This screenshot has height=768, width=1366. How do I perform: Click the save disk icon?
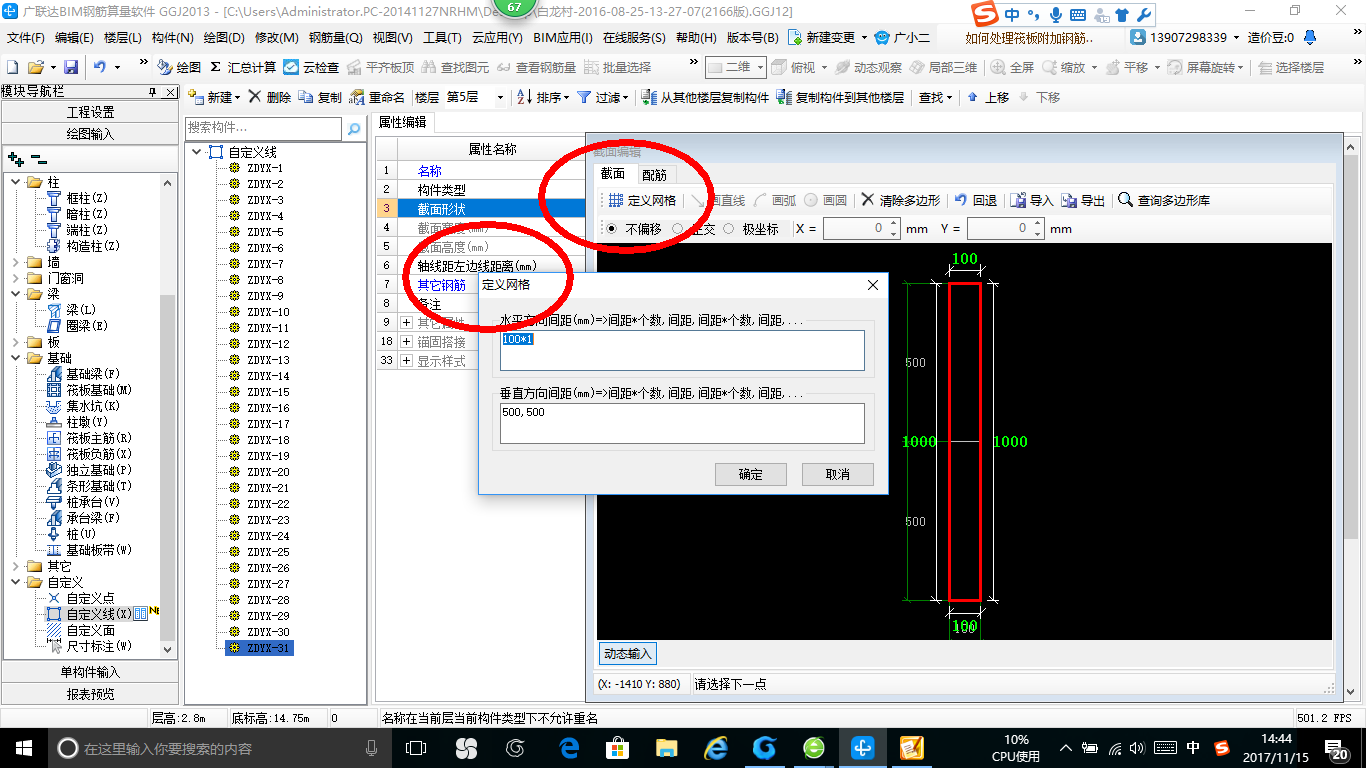[71, 67]
